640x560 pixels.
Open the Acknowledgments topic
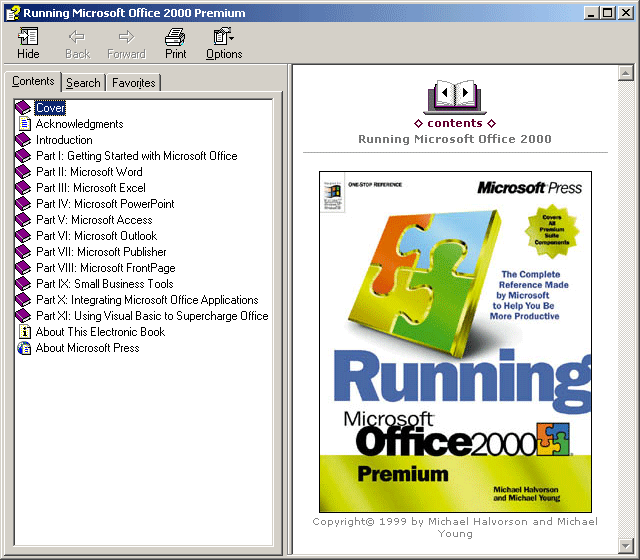pyautogui.click(x=79, y=124)
